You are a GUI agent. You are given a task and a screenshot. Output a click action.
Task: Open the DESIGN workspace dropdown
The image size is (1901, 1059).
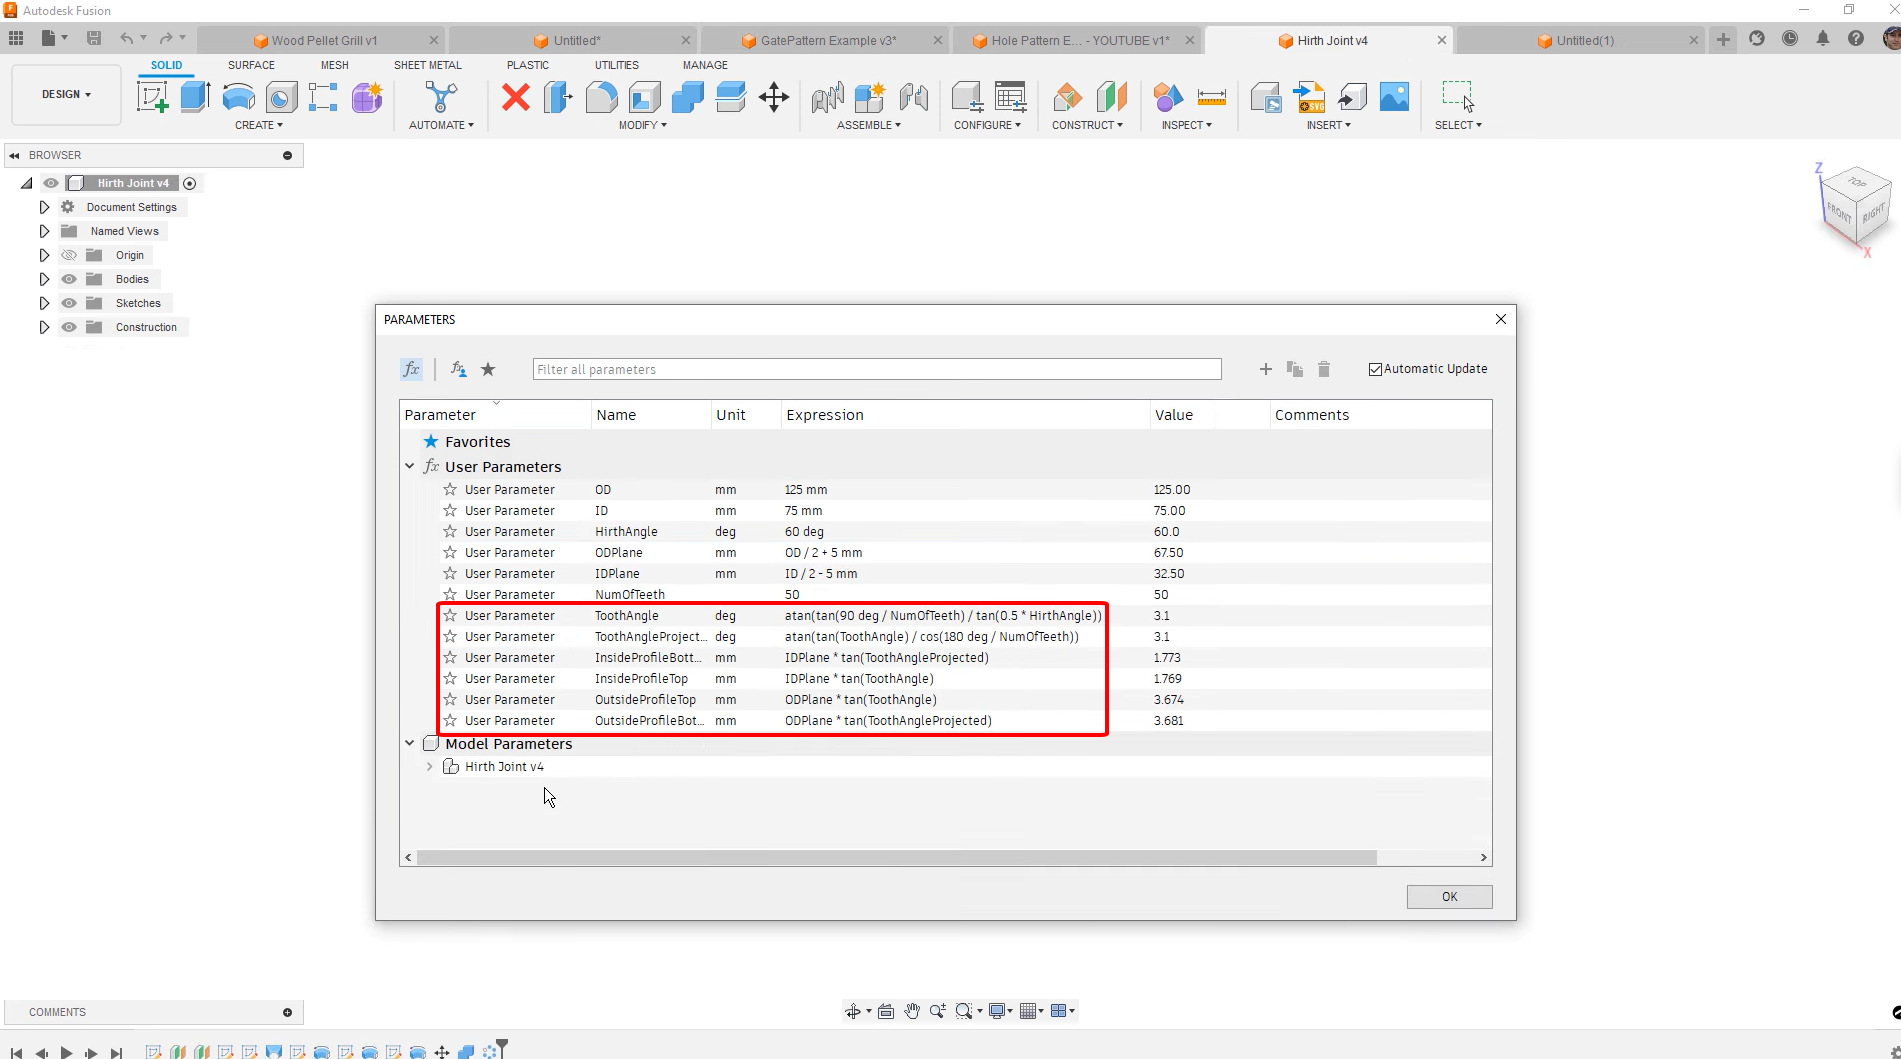coord(66,94)
